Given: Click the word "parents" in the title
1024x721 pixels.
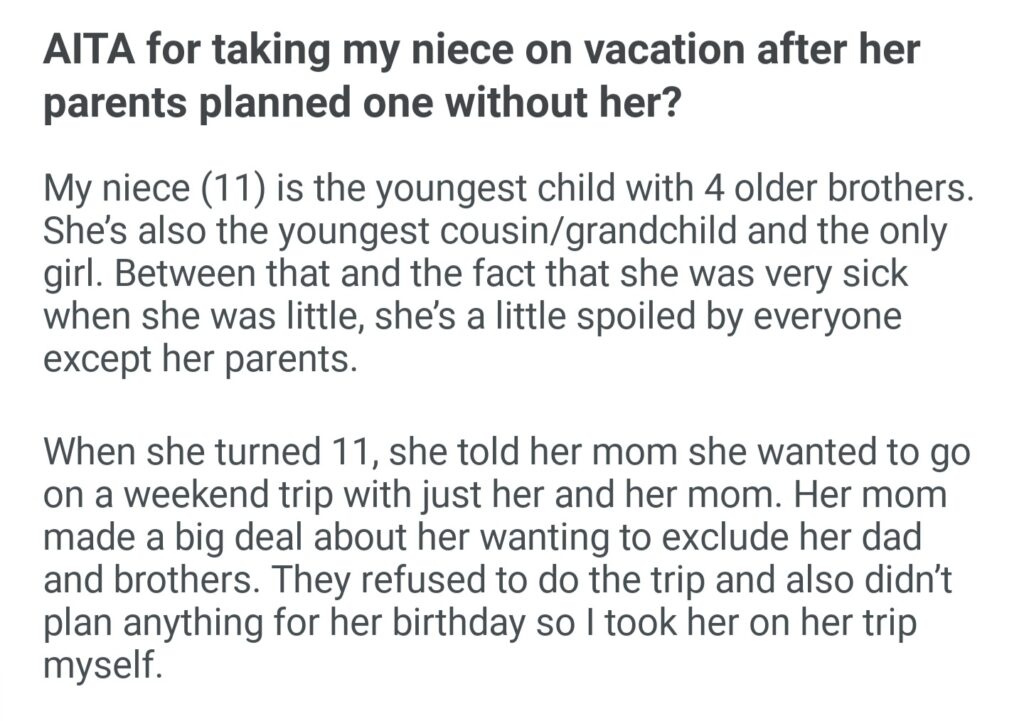Looking at the screenshot, I should (x=119, y=103).
